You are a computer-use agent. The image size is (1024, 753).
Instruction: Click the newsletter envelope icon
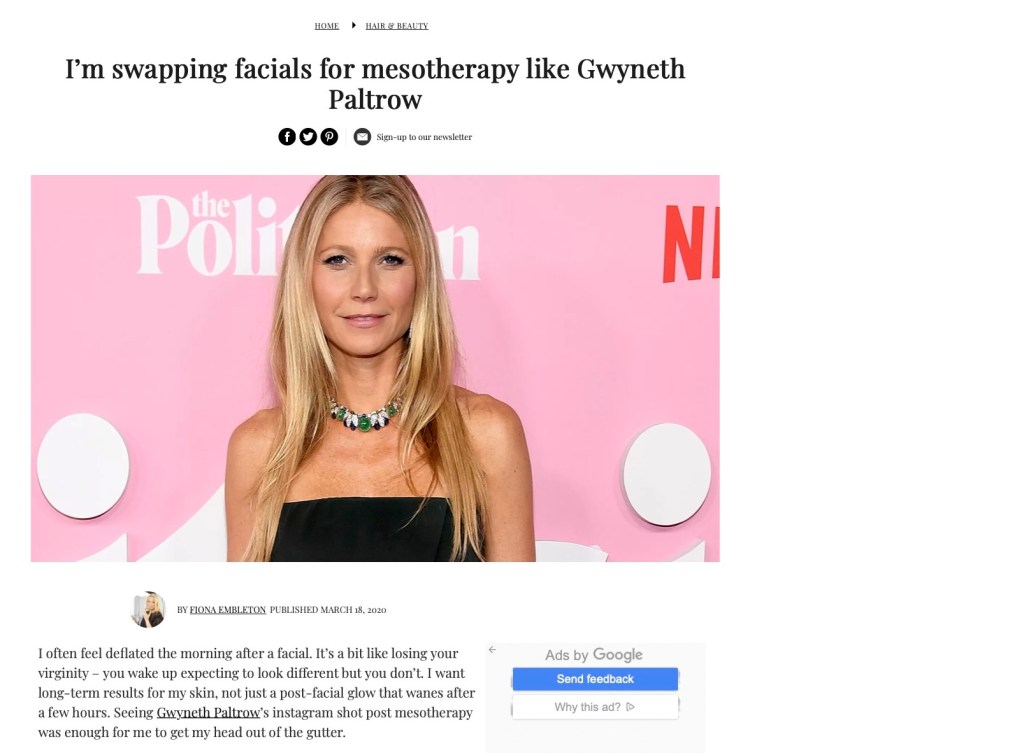(362, 136)
